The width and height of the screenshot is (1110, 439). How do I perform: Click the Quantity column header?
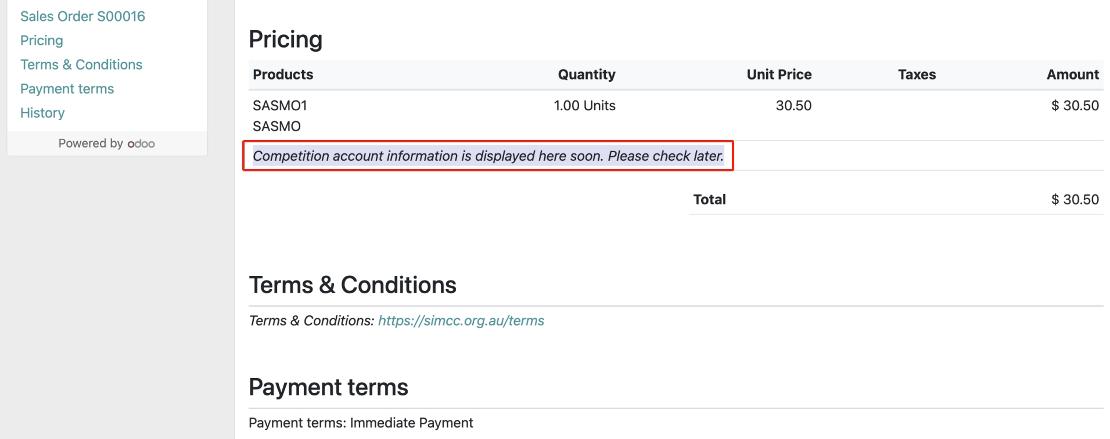(586, 75)
